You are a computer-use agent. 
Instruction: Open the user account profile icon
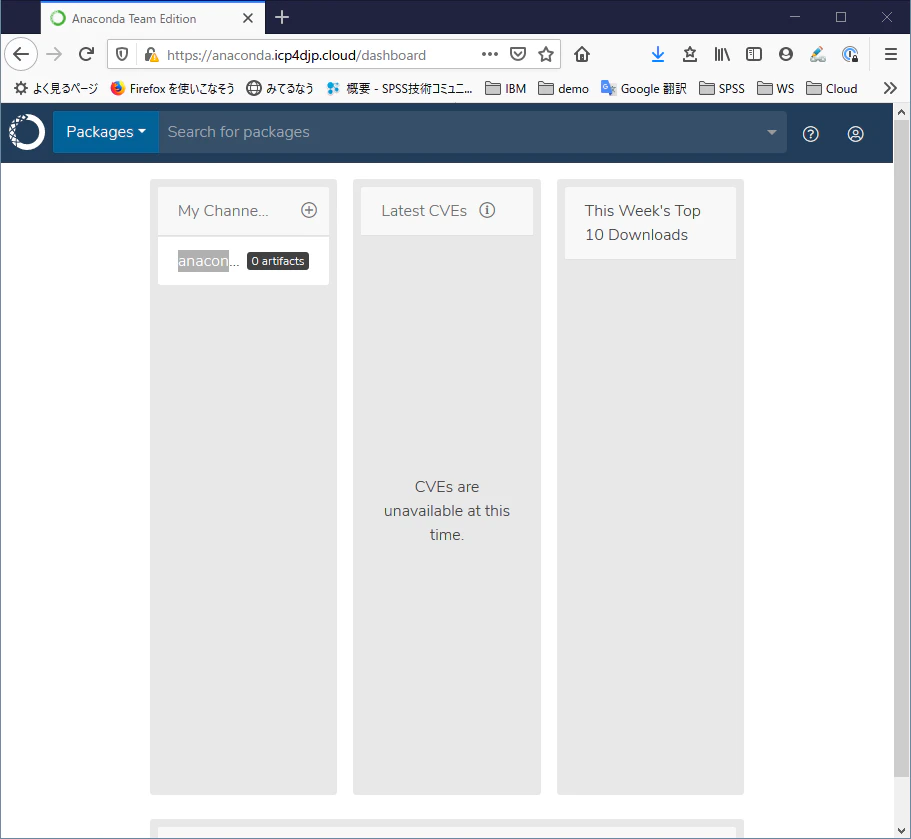[x=855, y=134]
